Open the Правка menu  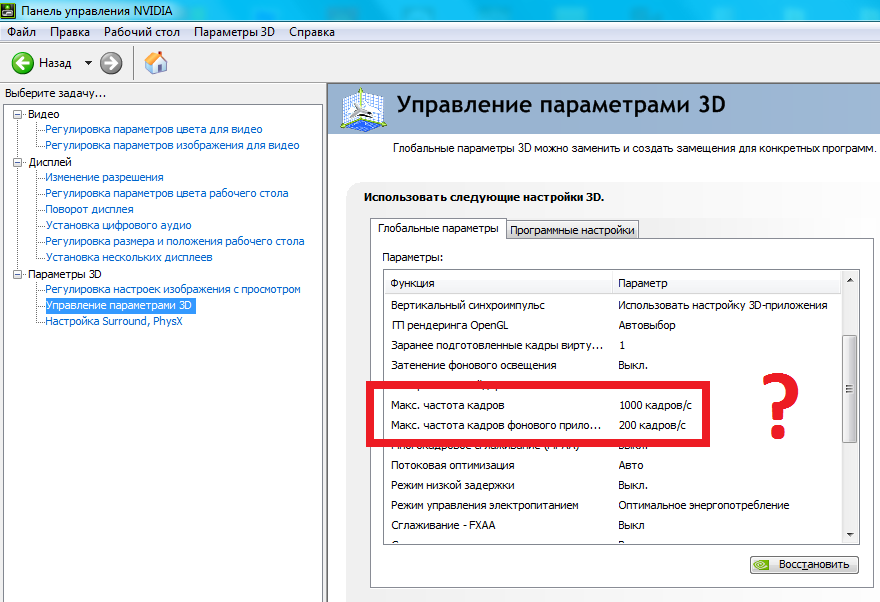click(x=70, y=32)
